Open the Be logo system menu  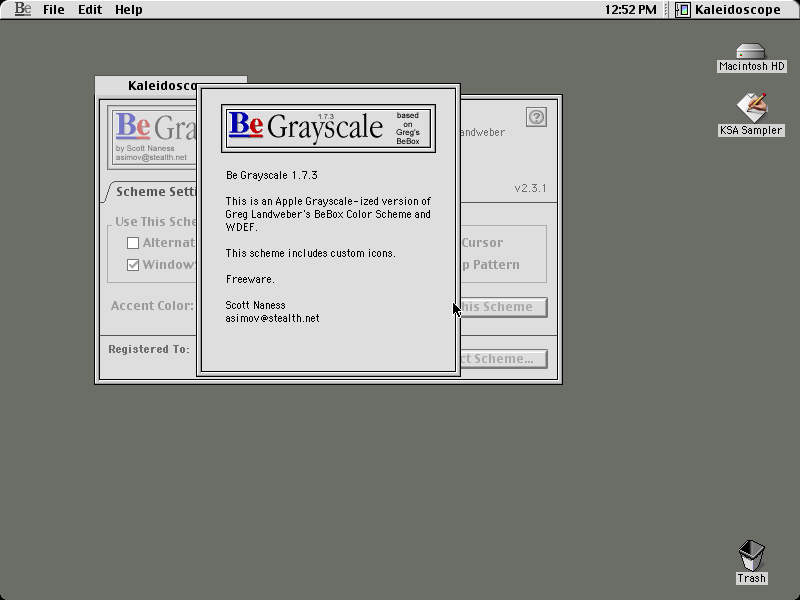point(23,9)
